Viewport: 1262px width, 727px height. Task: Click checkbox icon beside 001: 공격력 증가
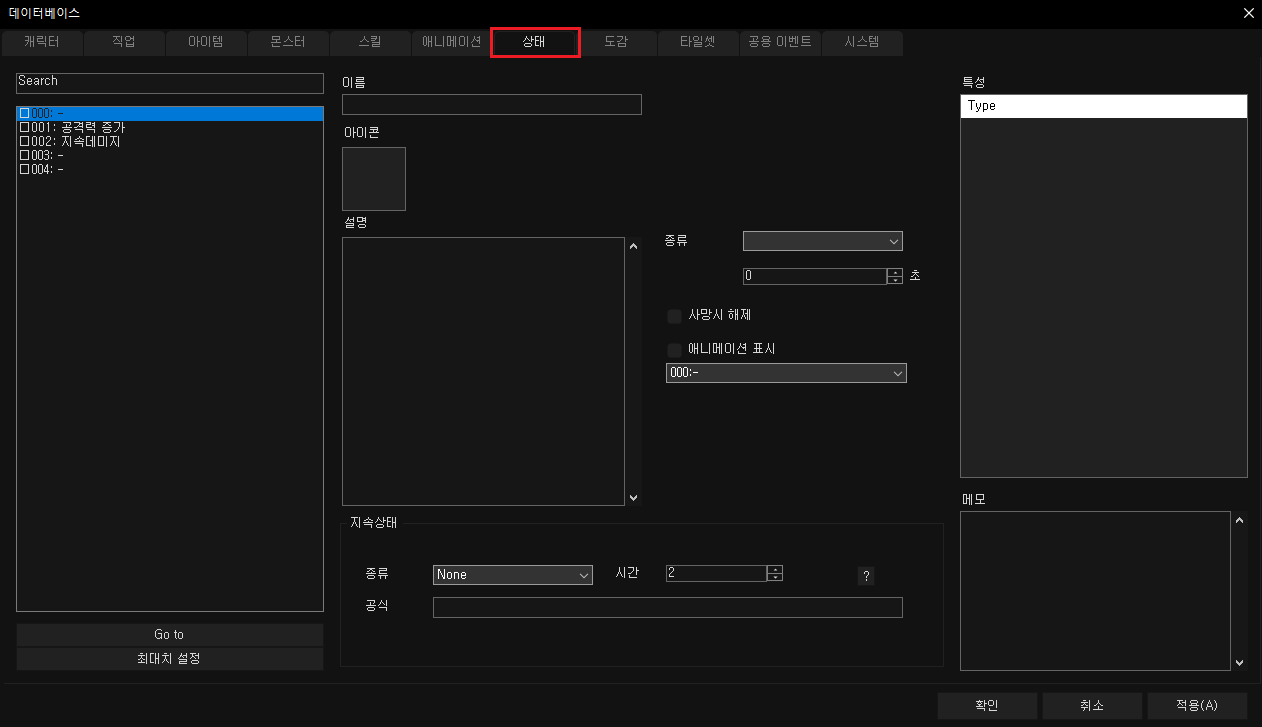click(x=25, y=128)
